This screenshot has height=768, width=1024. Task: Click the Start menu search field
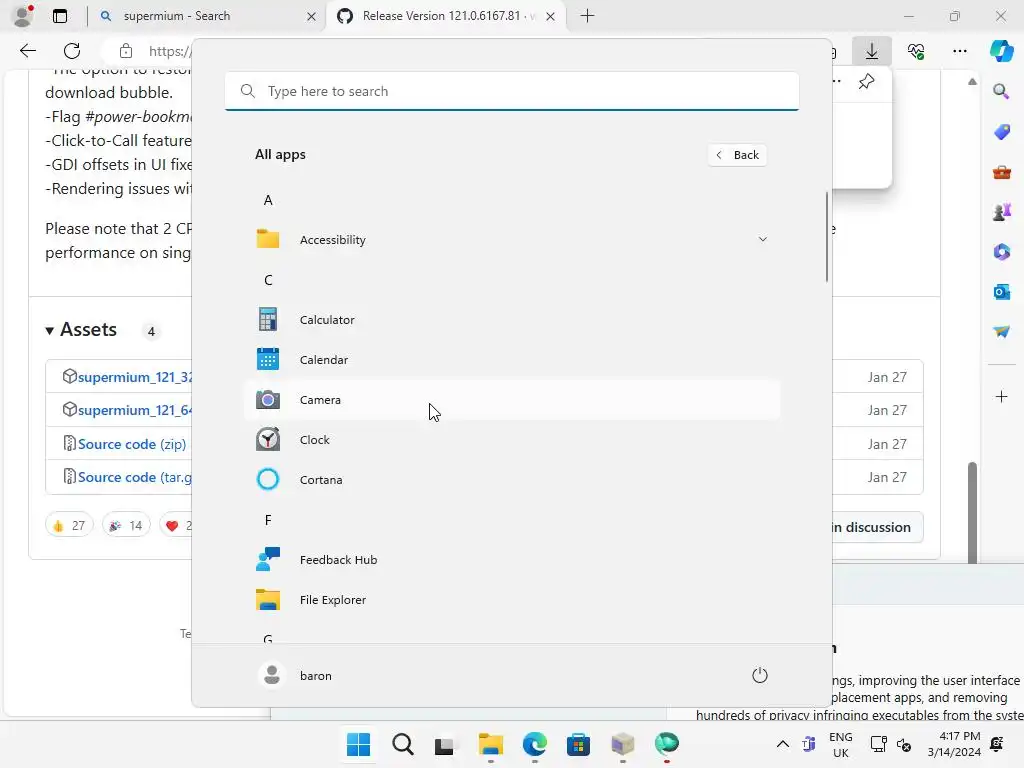511,91
